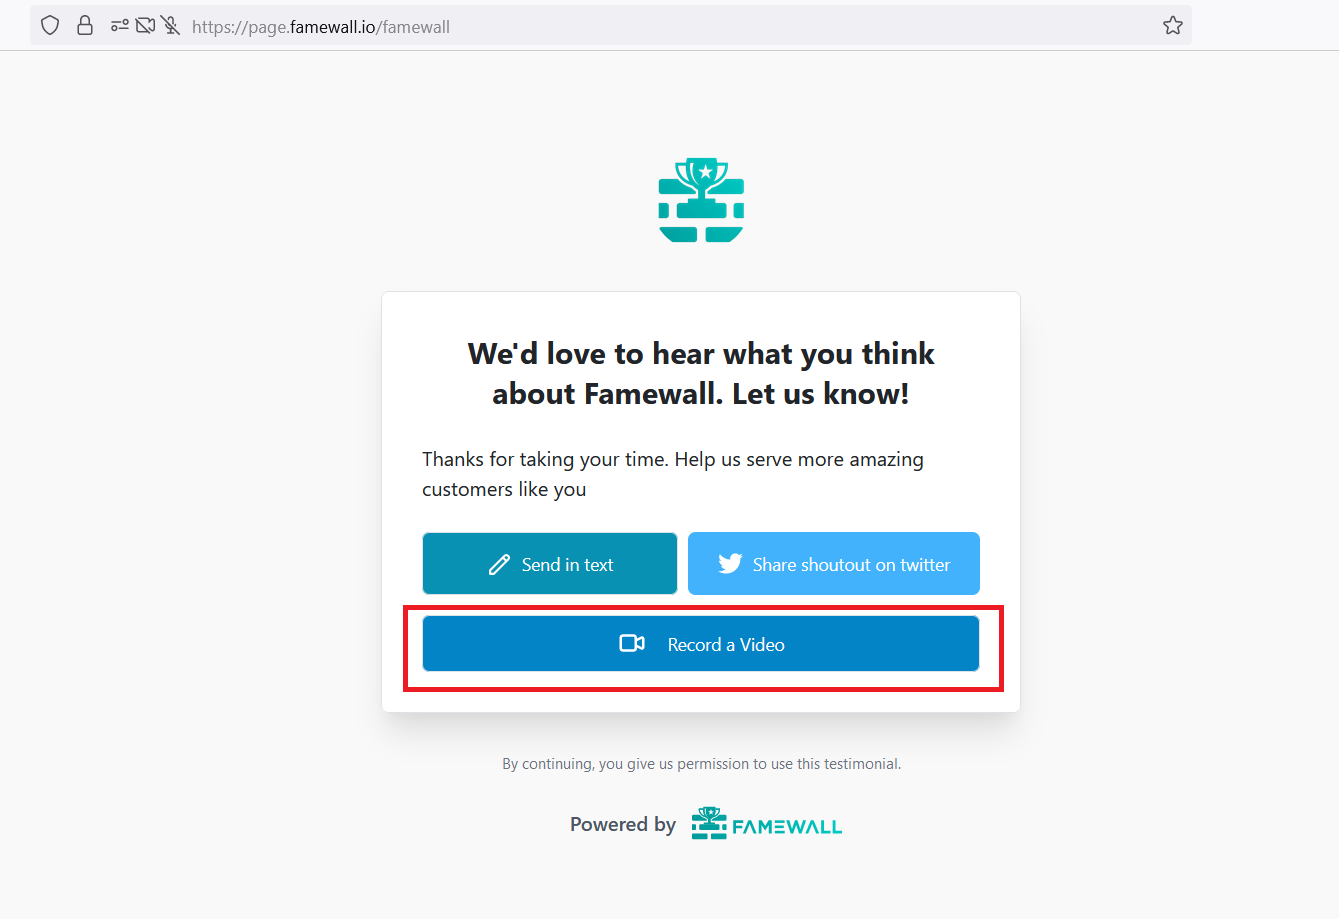Click the small Famewall logo in footer

(x=709, y=824)
